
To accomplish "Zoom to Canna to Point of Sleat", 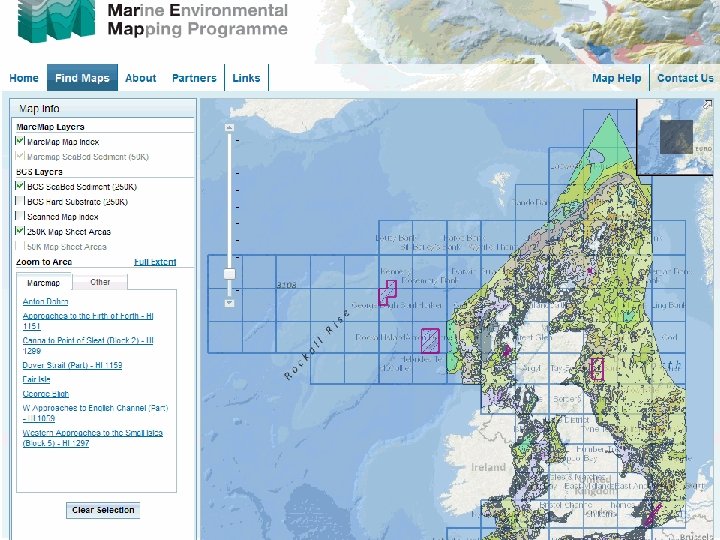I will click(88, 345).
